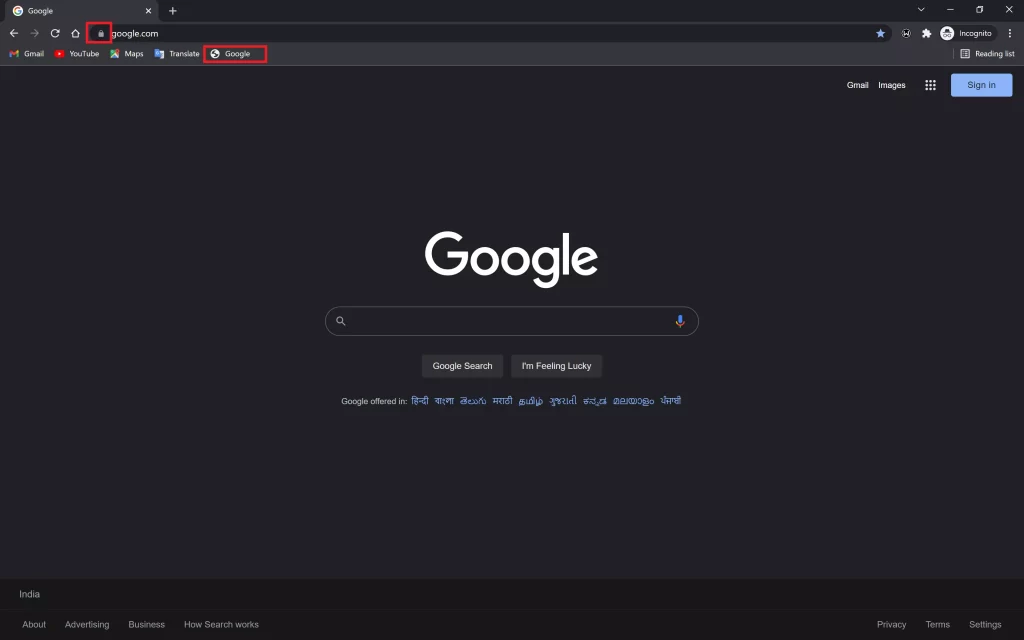The image size is (1024, 640).
Task: Minimize the Chrome window
Action: pos(950,9)
